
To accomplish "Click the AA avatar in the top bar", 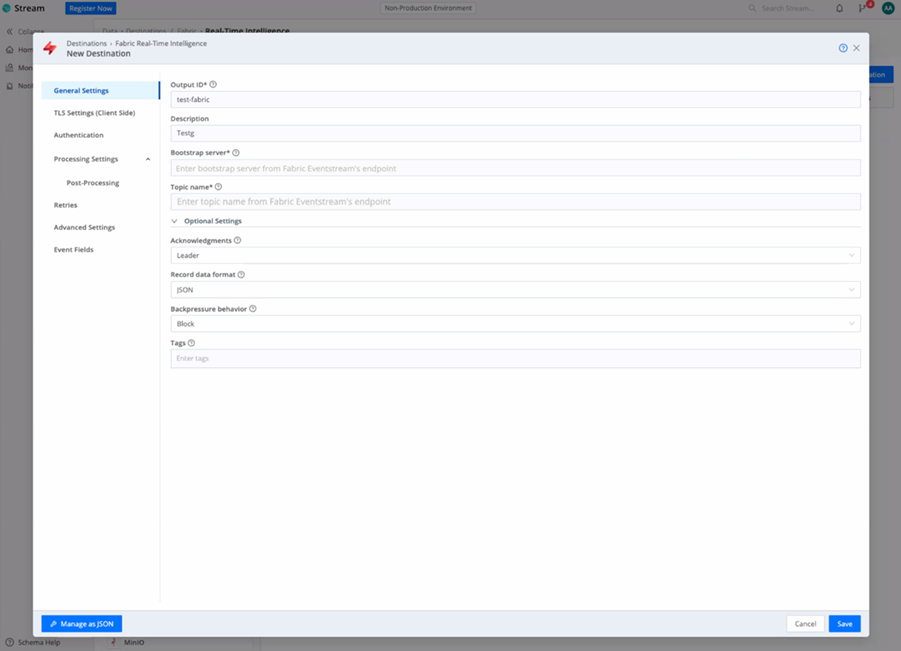I will click(x=886, y=8).
